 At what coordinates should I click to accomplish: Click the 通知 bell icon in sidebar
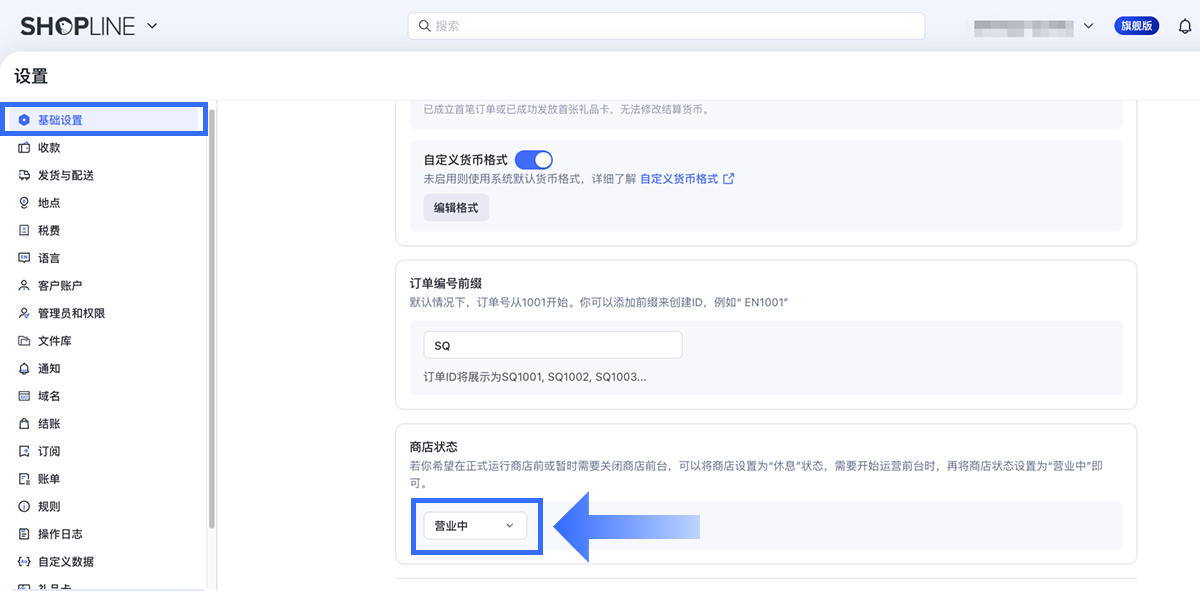[x=24, y=369]
